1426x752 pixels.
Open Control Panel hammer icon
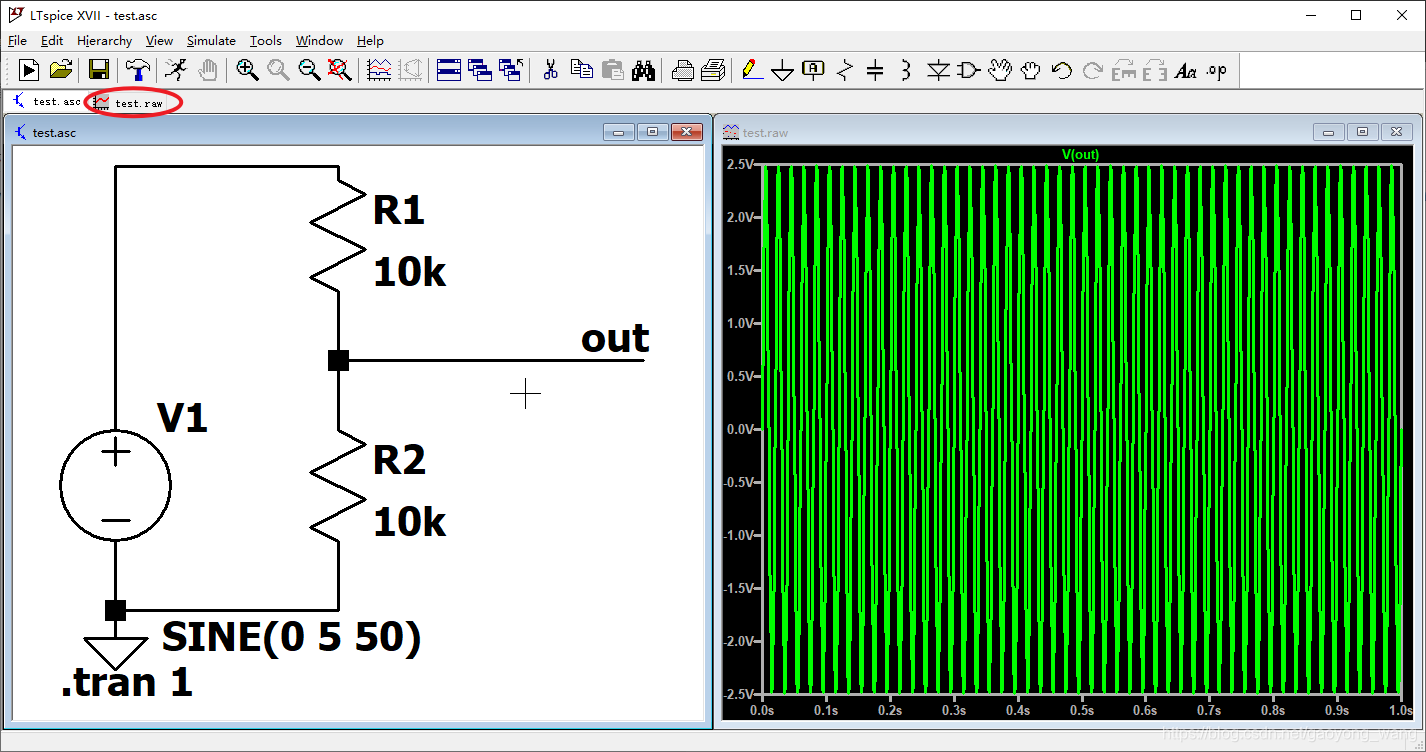(137, 70)
